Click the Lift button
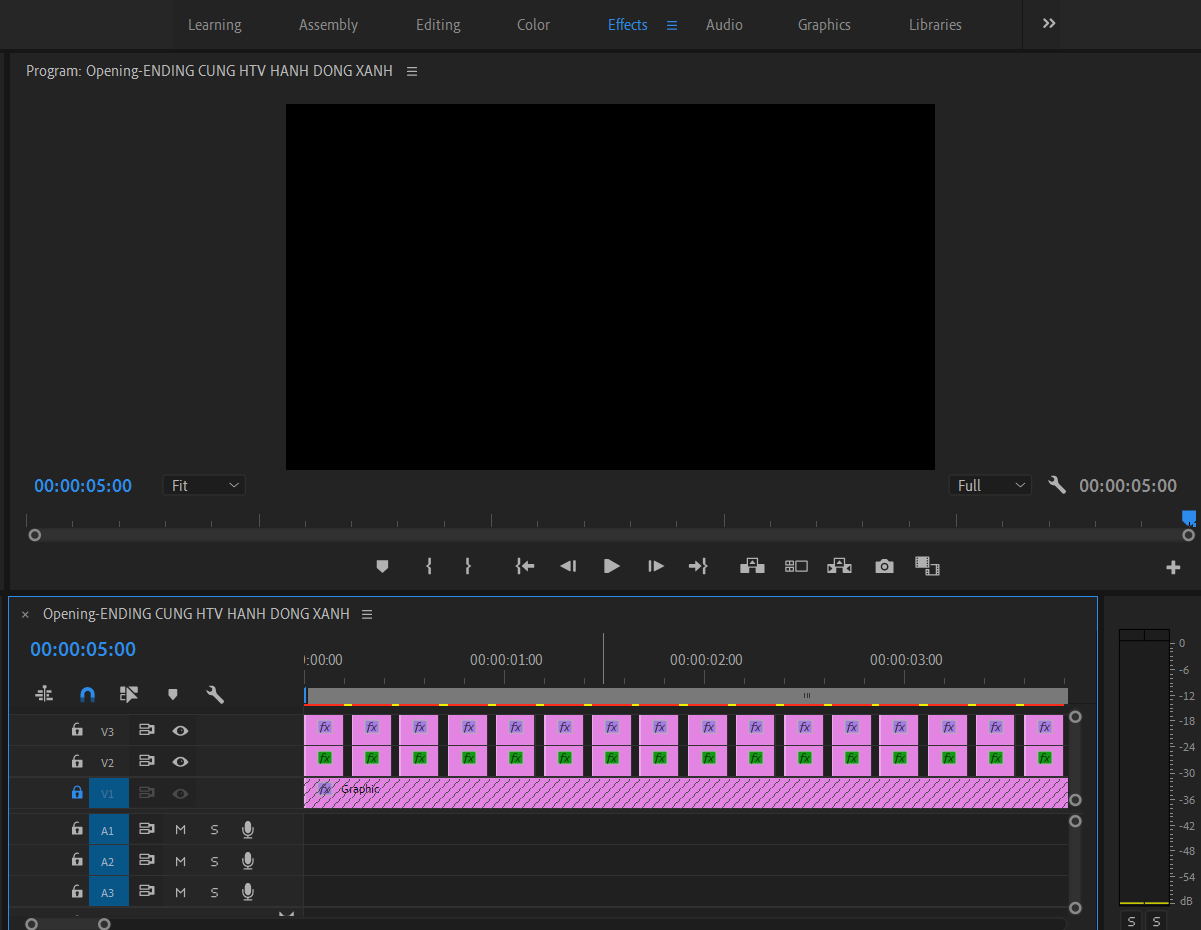The height and width of the screenshot is (930, 1201). click(x=752, y=566)
